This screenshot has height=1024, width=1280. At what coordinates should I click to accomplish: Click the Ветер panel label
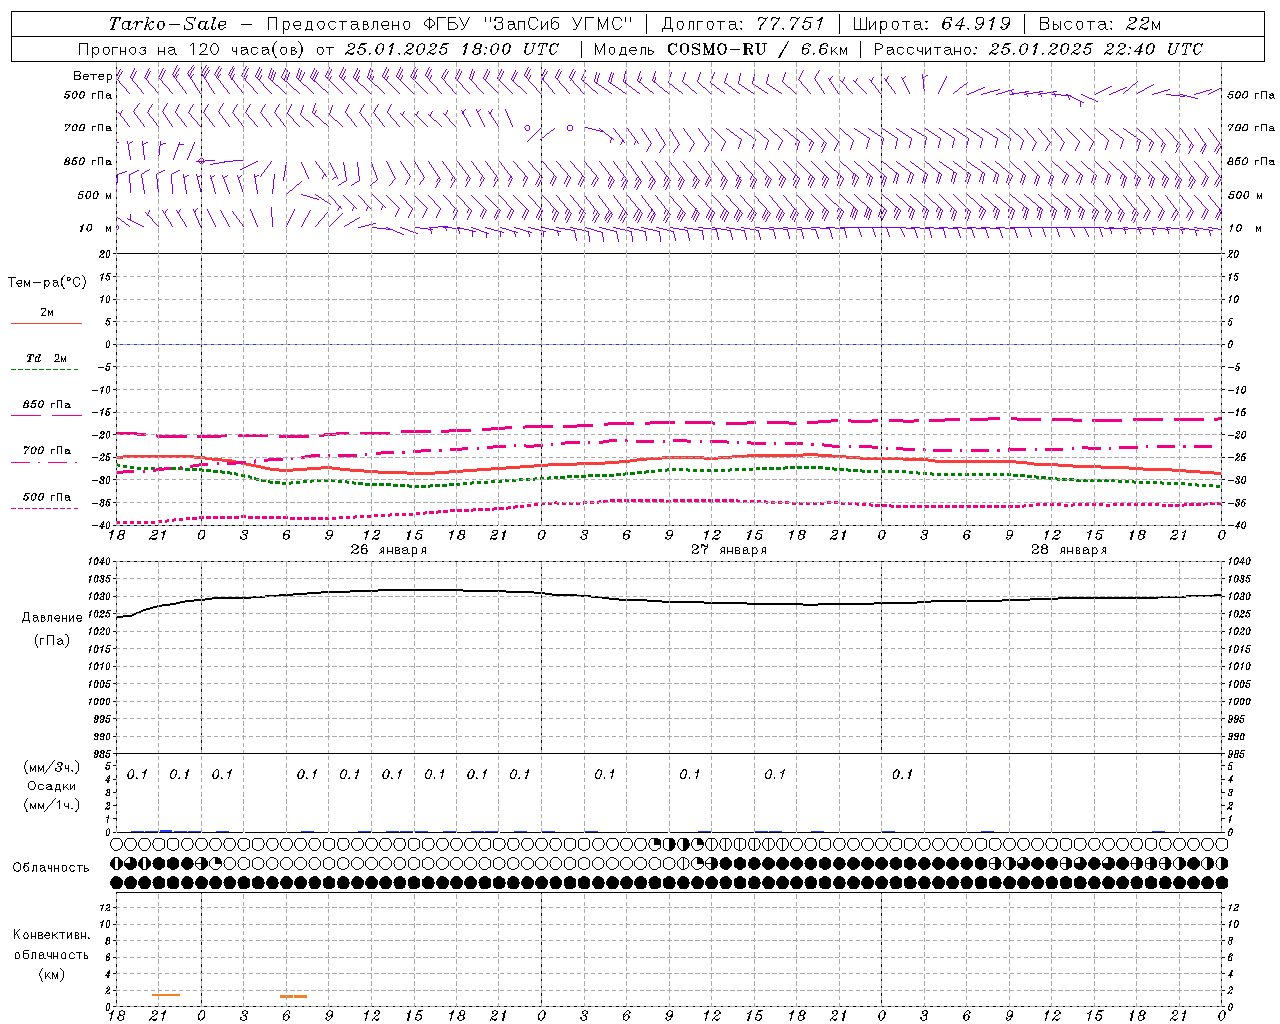[92, 76]
